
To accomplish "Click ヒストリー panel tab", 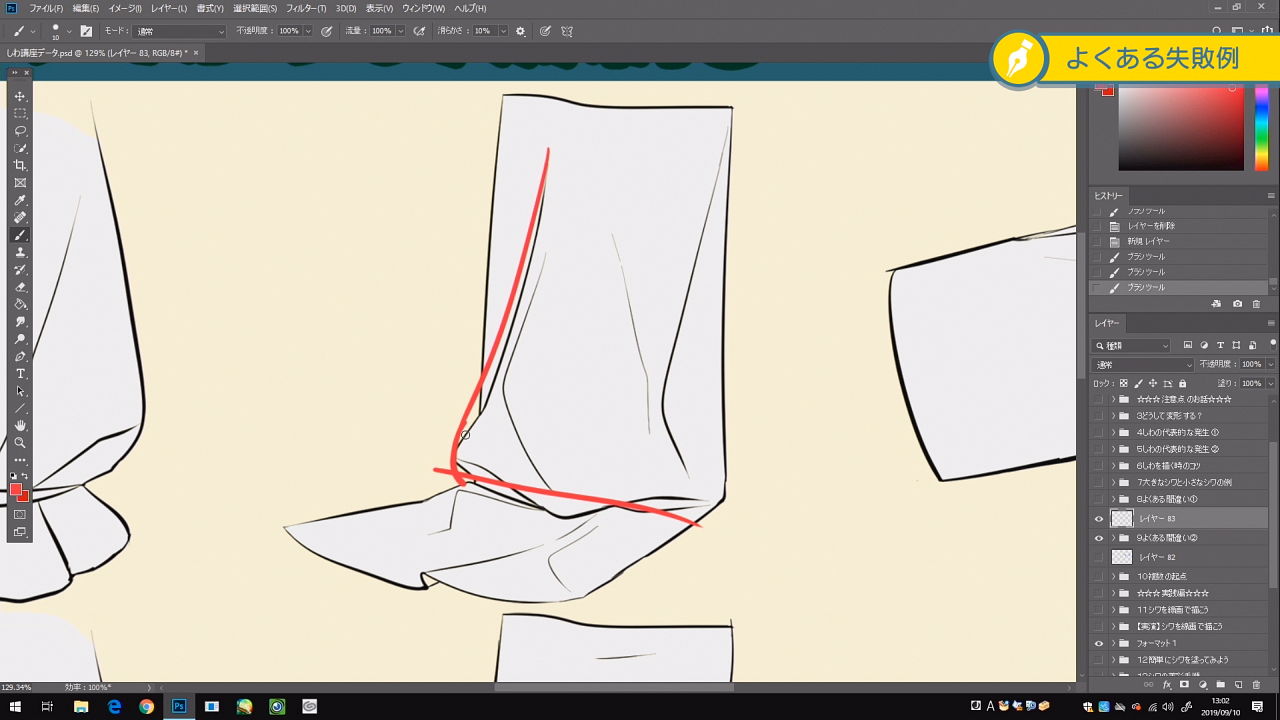I will click(x=1108, y=195).
